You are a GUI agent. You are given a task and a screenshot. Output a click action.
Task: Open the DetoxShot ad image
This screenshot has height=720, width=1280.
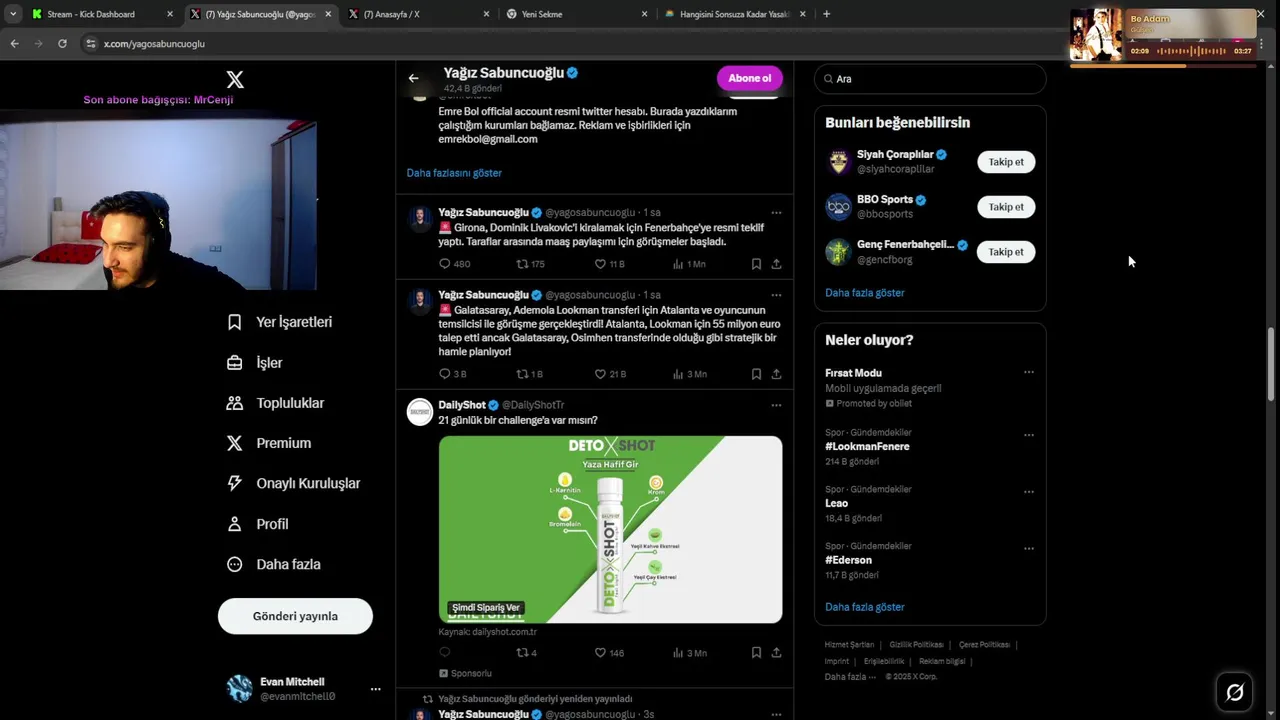pos(610,529)
